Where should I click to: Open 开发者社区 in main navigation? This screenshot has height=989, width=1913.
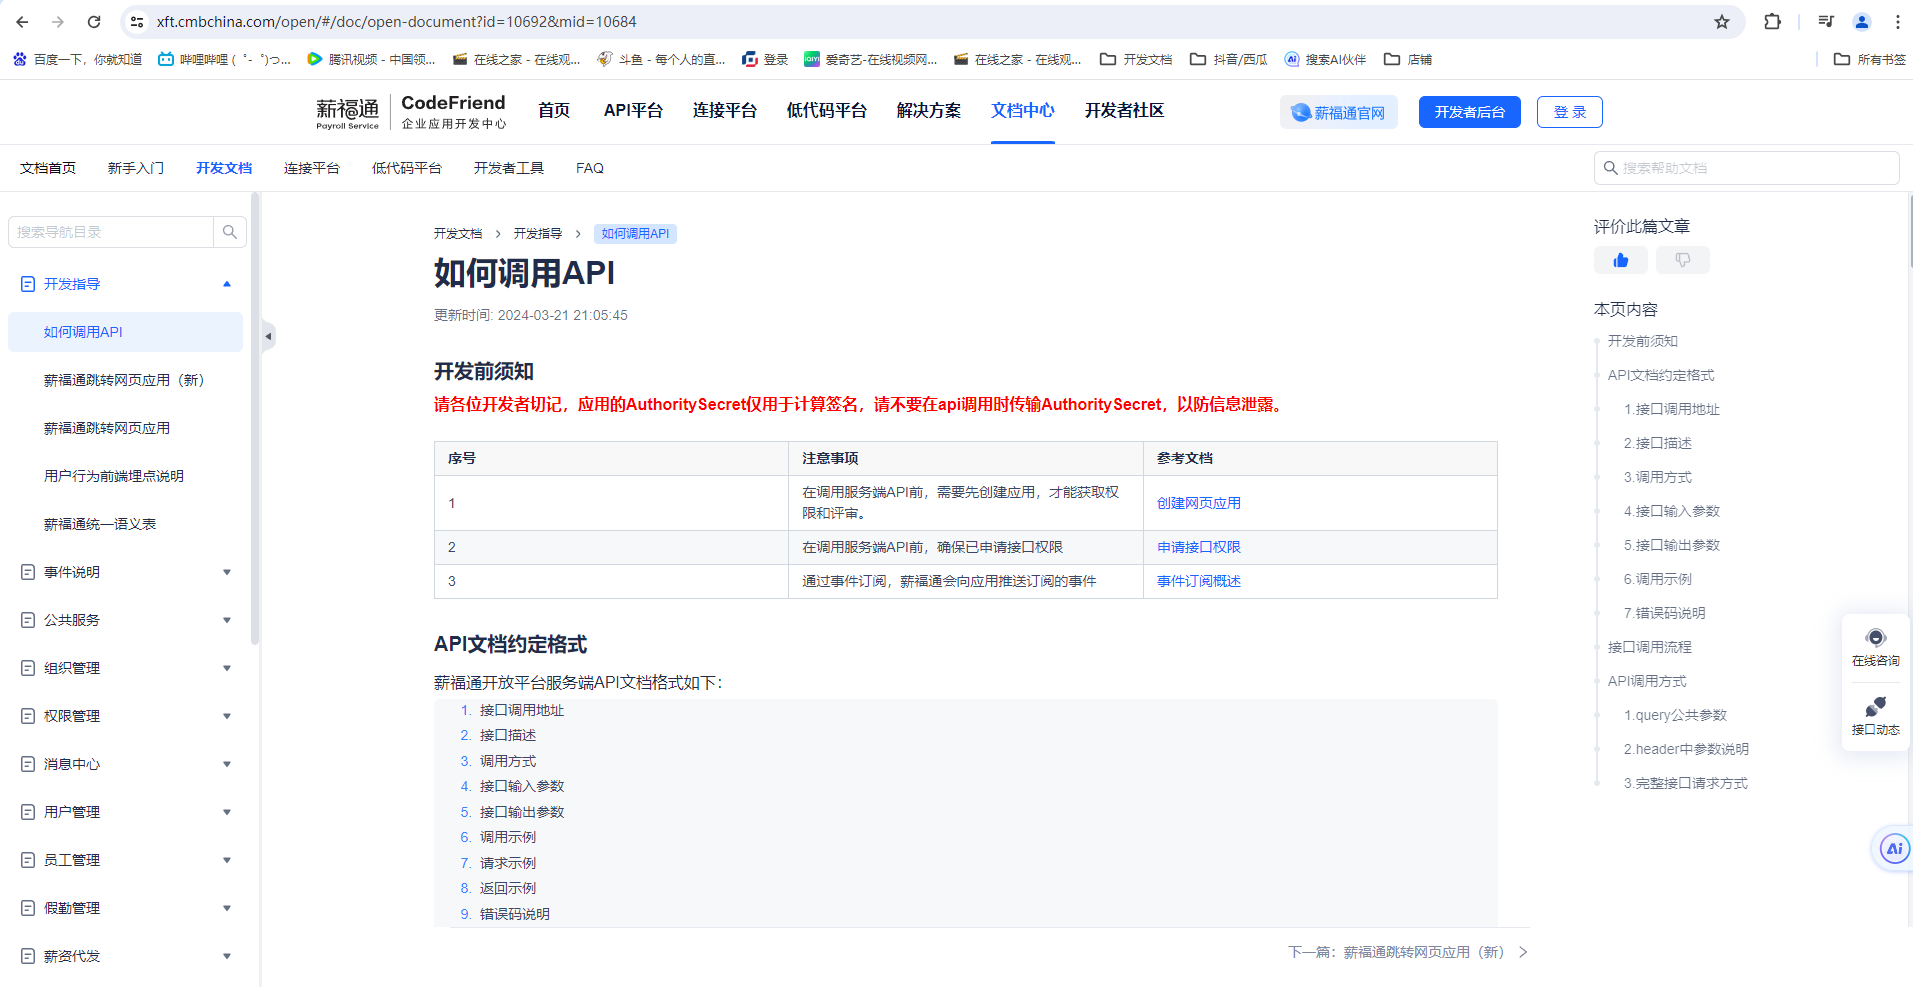click(1125, 111)
